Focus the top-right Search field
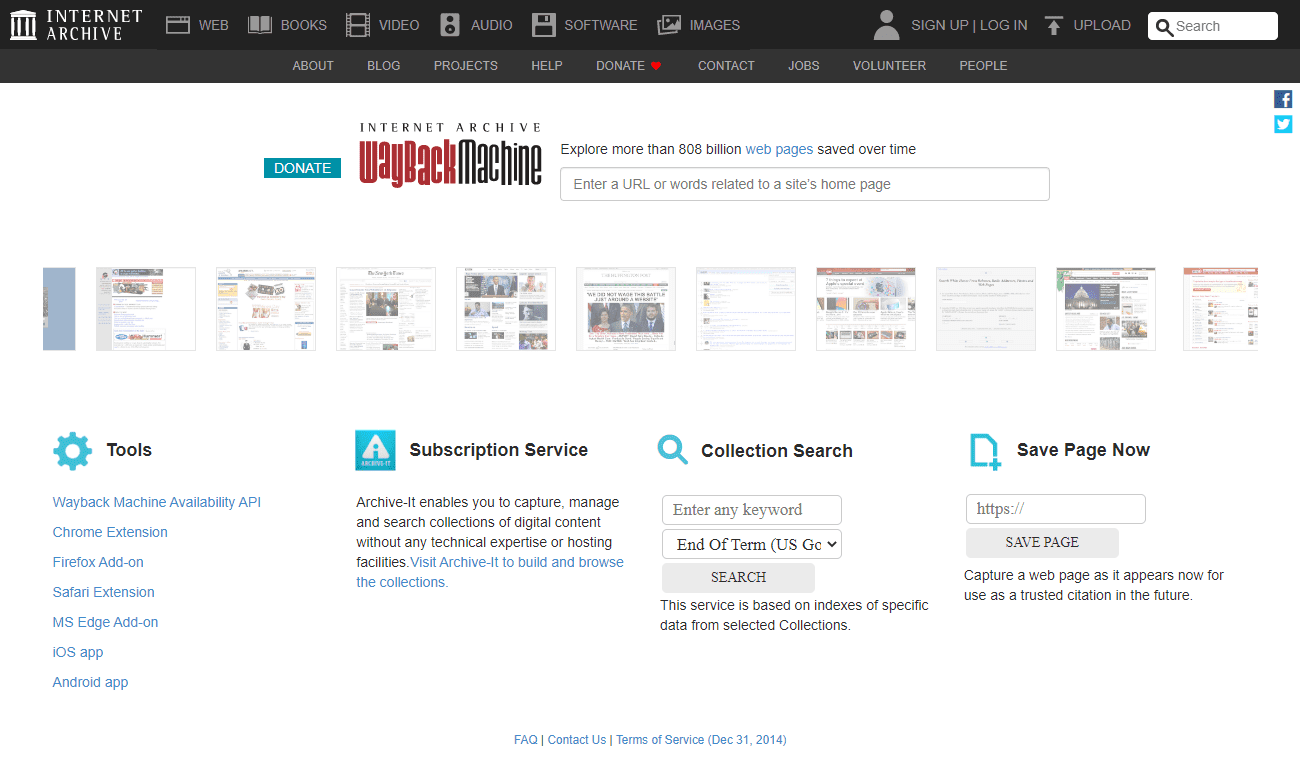Screen dimensions: 1300x780 point(1213,26)
